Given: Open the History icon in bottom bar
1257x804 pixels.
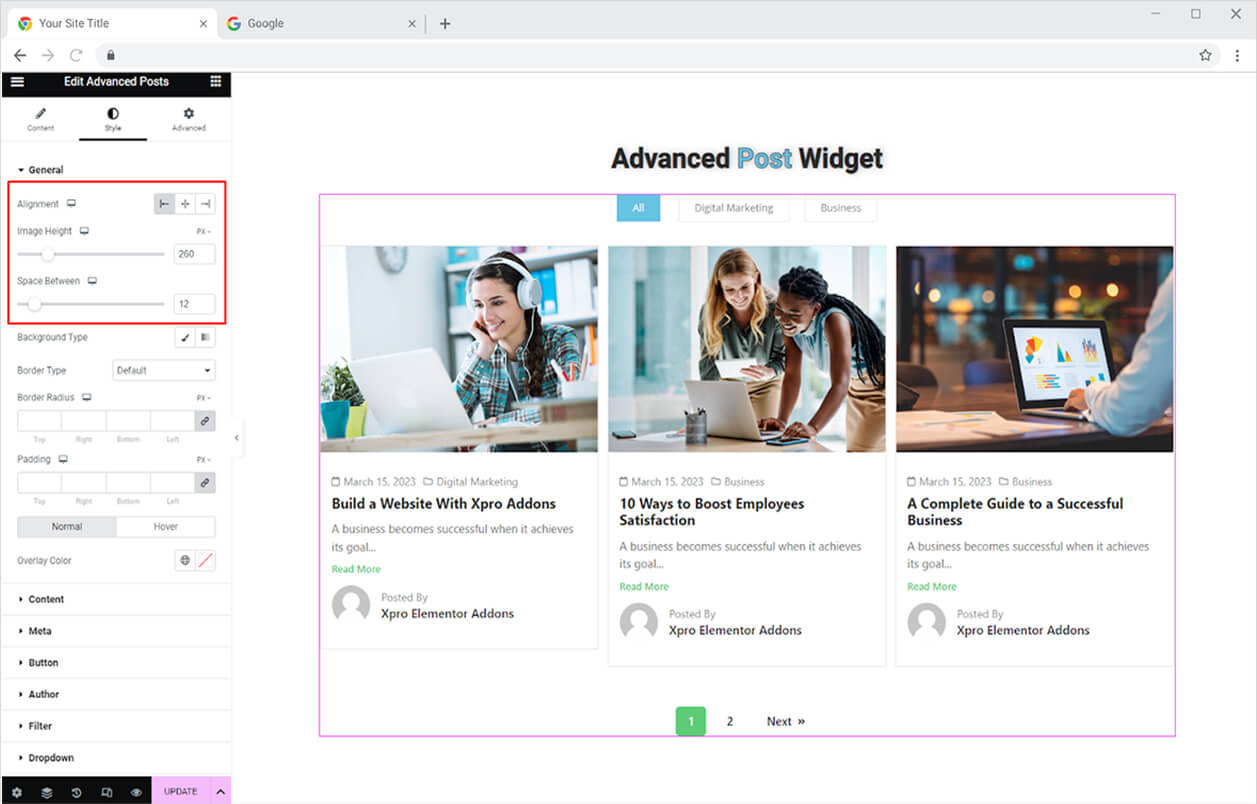Looking at the screenshot, I should pyautogui.click(x=77, y=791).
